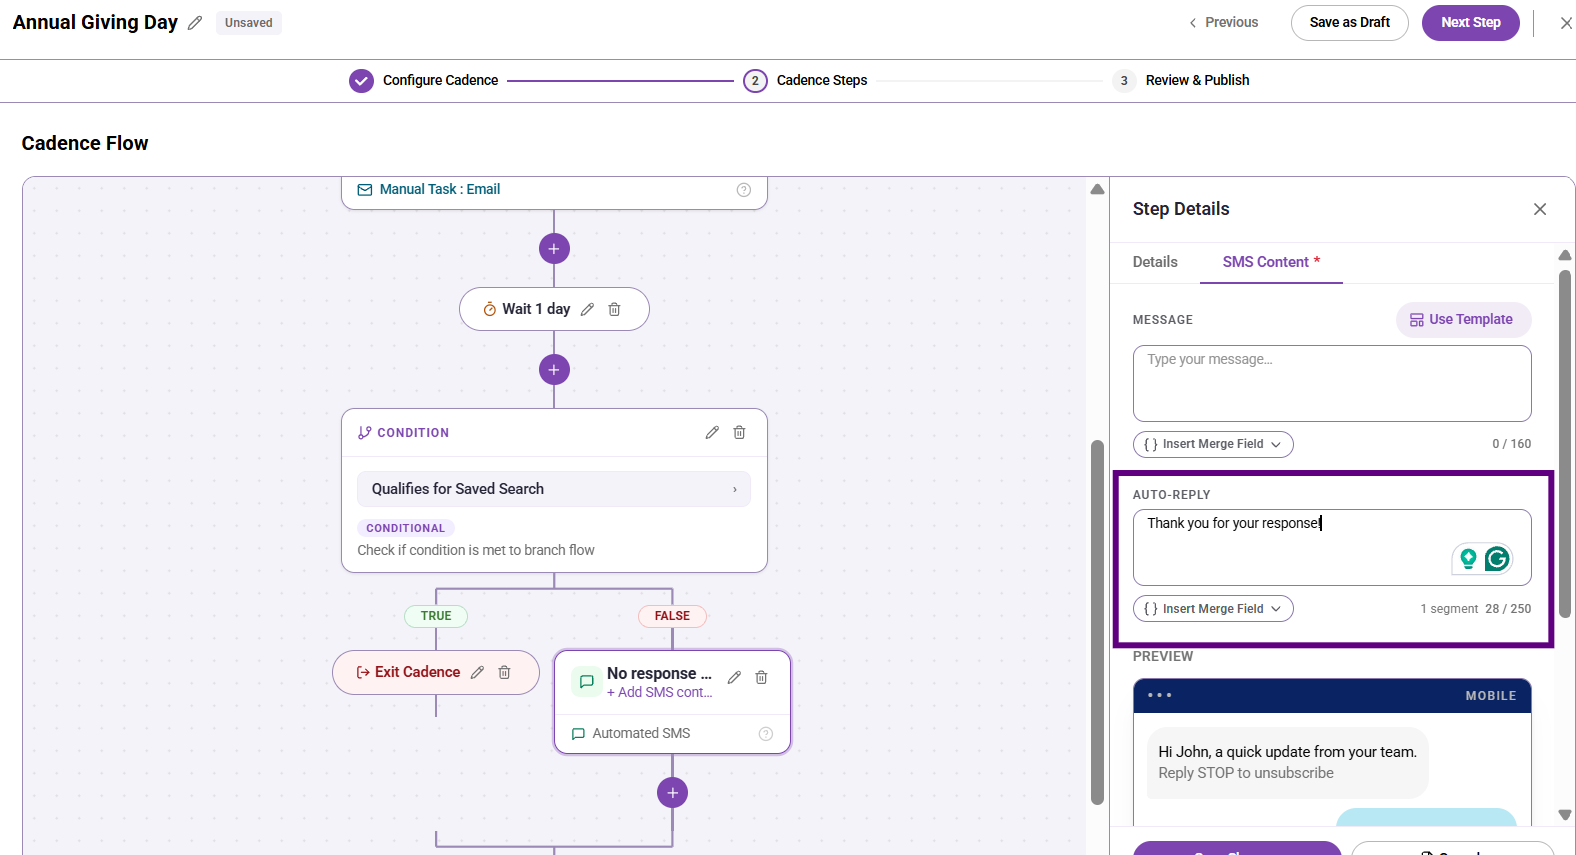The width and height of the screenshot is (1576, 855).
Task: Open Insert Merge Field under Auto-Reply
Action: click(1213, 609)
